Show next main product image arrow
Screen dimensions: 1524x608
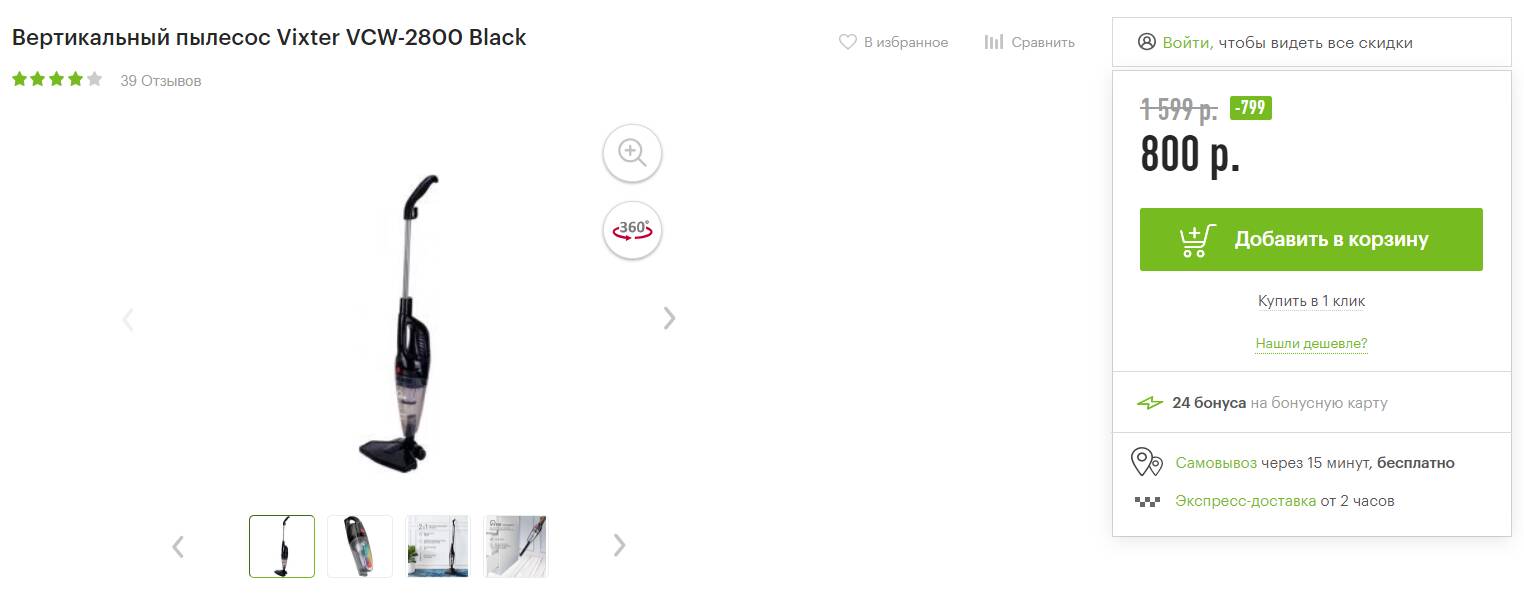[669, 318]
